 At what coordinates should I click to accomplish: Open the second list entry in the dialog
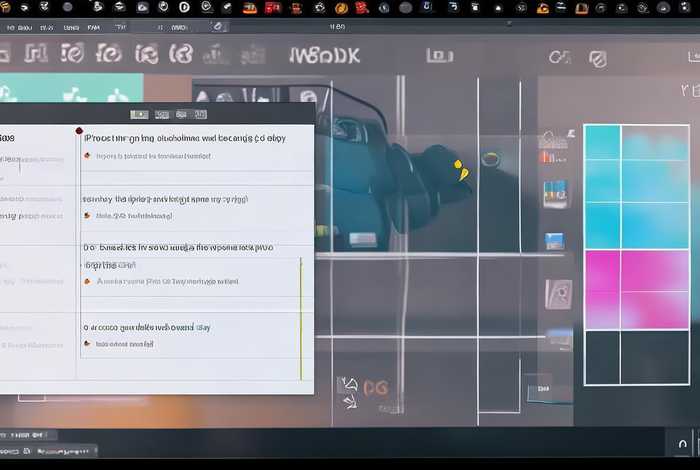[x=165, y=199]
